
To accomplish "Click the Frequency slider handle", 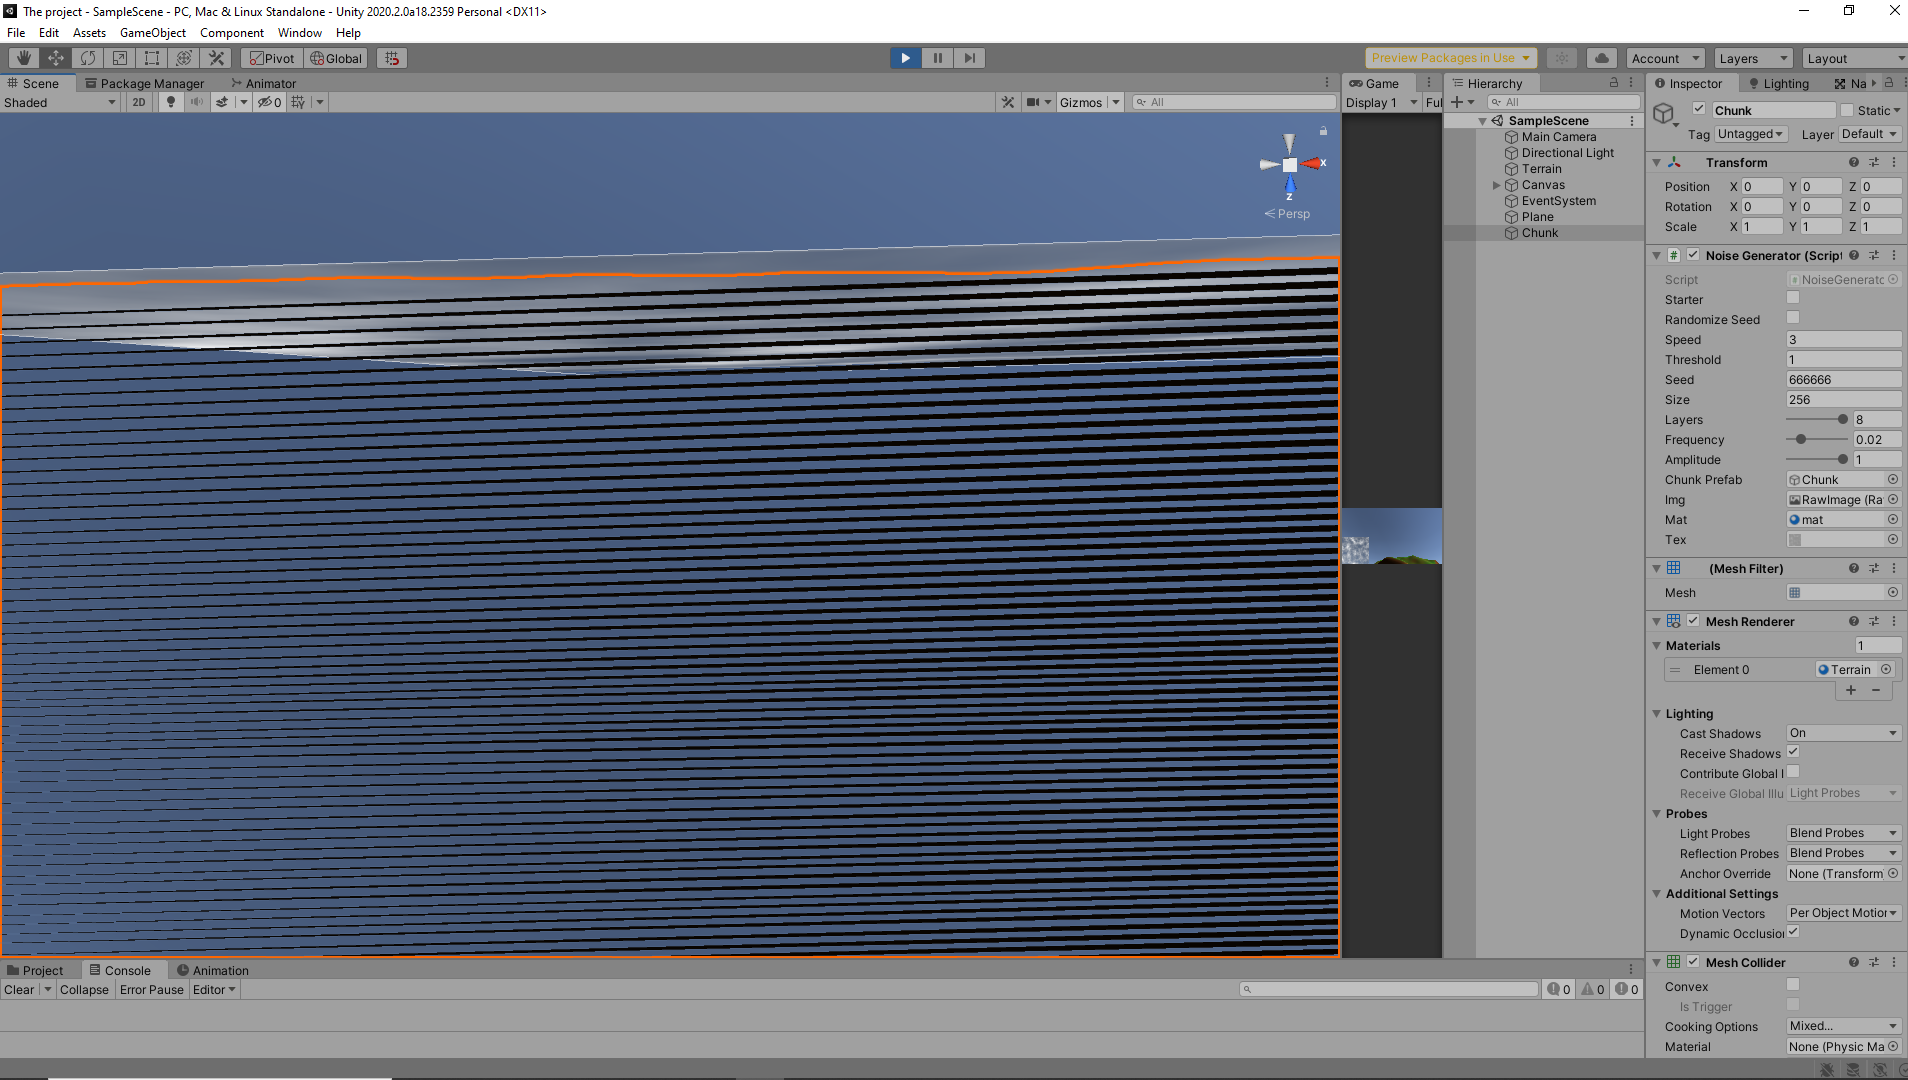I will pos(1801,439).
